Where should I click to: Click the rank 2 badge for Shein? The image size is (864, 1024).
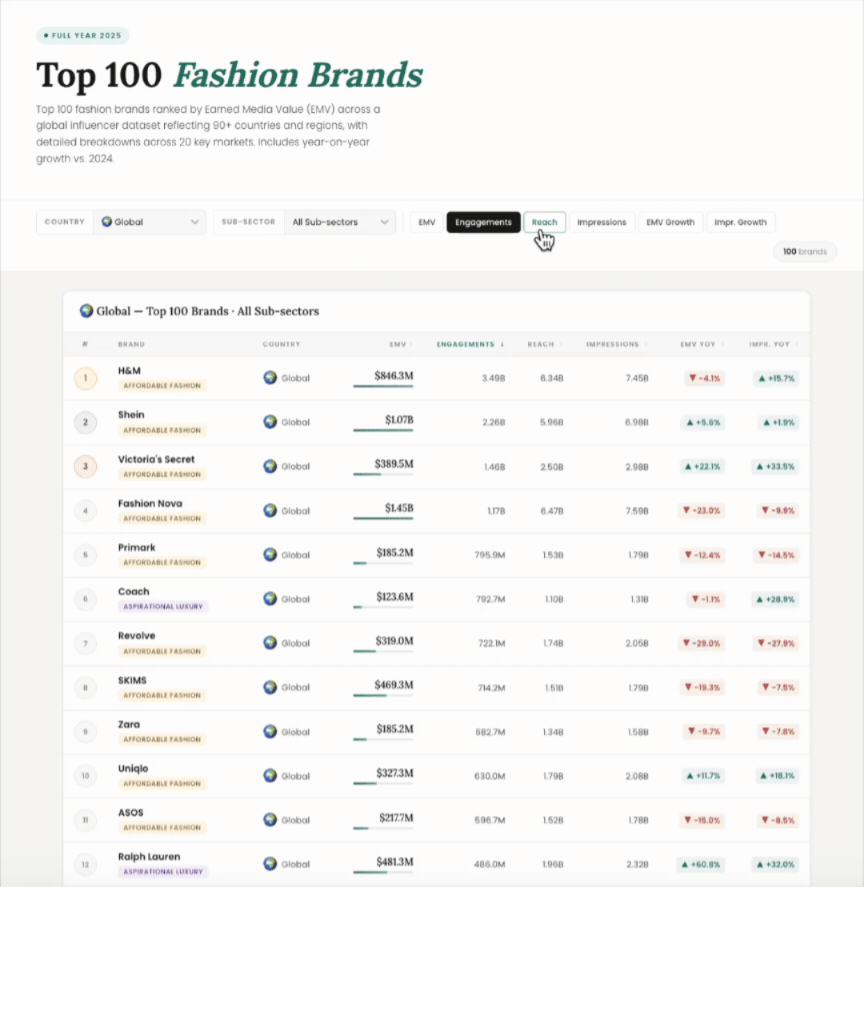click(x=86, y=422)
